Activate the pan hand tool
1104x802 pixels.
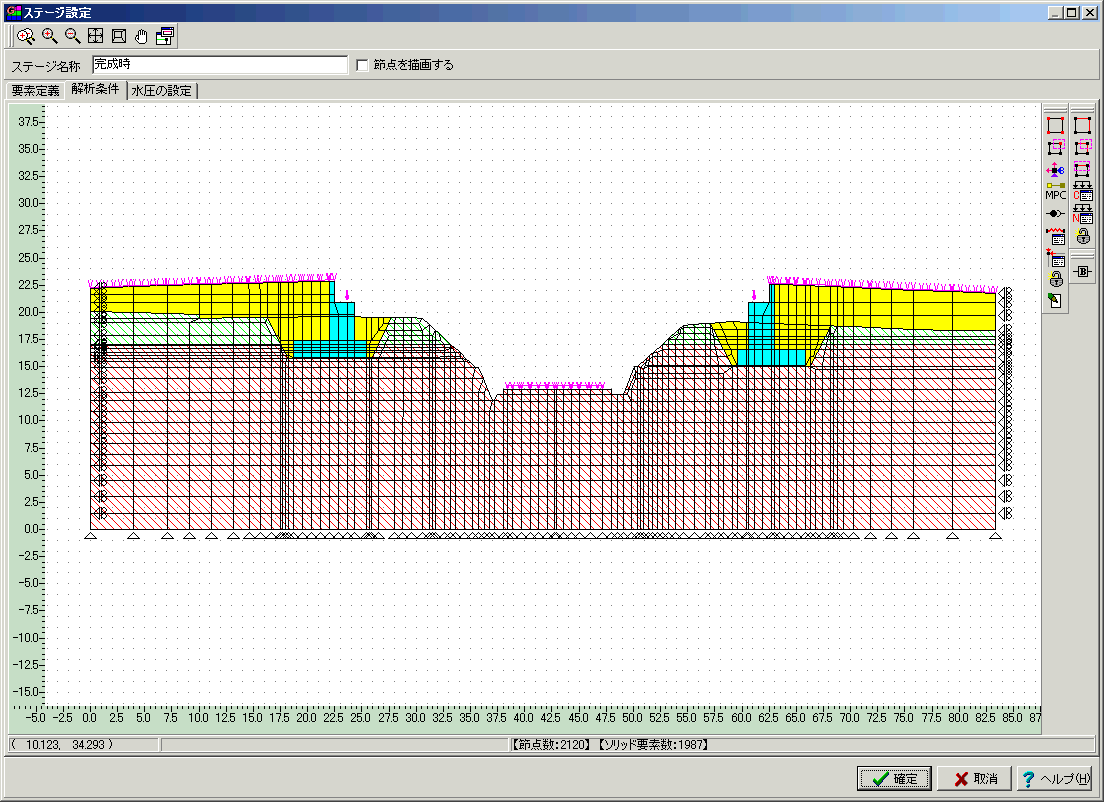[x=142, y=37]
